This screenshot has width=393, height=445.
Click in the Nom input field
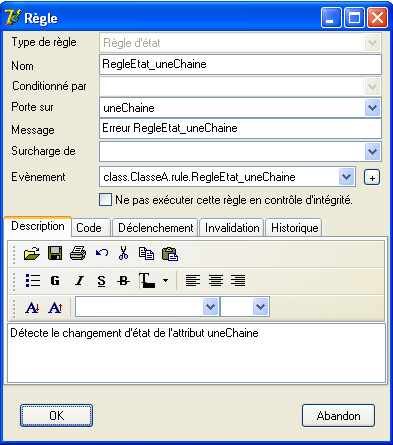point(240,64)
